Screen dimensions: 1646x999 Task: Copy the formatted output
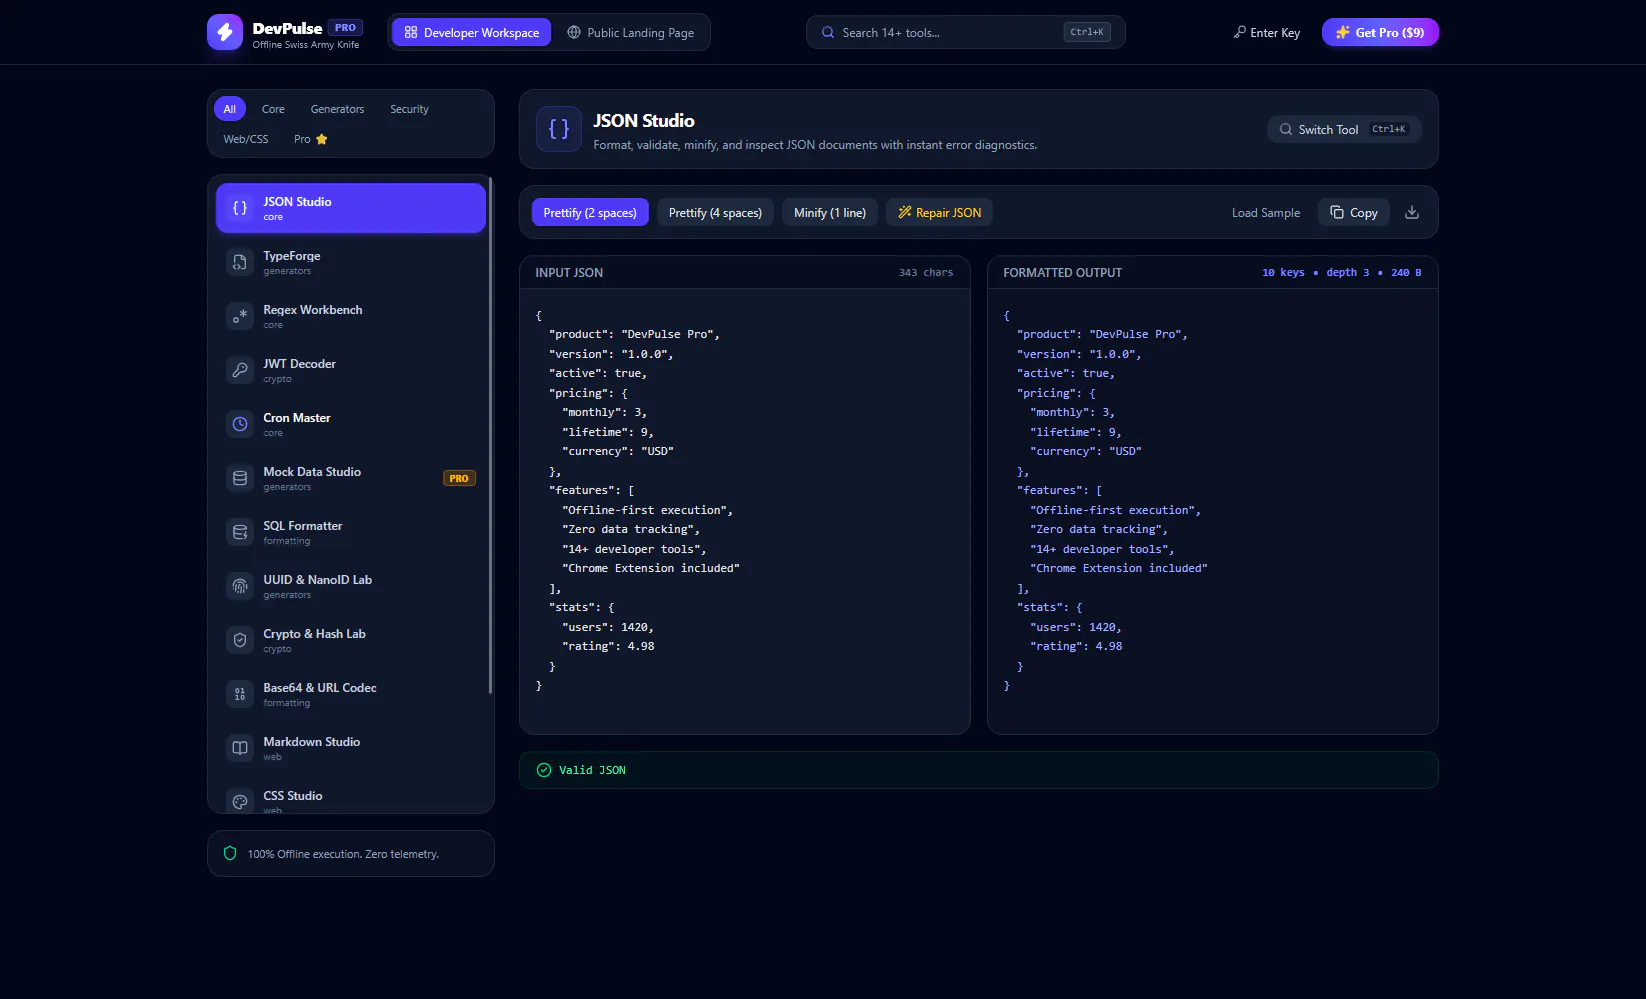[1353, 212]
